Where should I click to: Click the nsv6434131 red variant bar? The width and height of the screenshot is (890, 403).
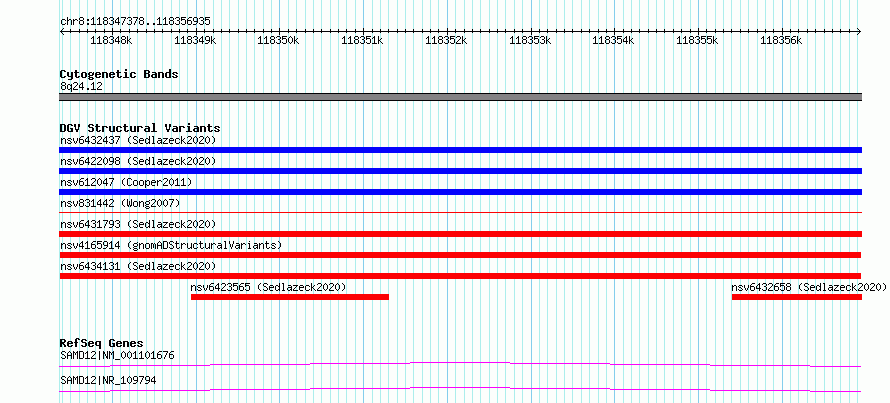point(460,276)
